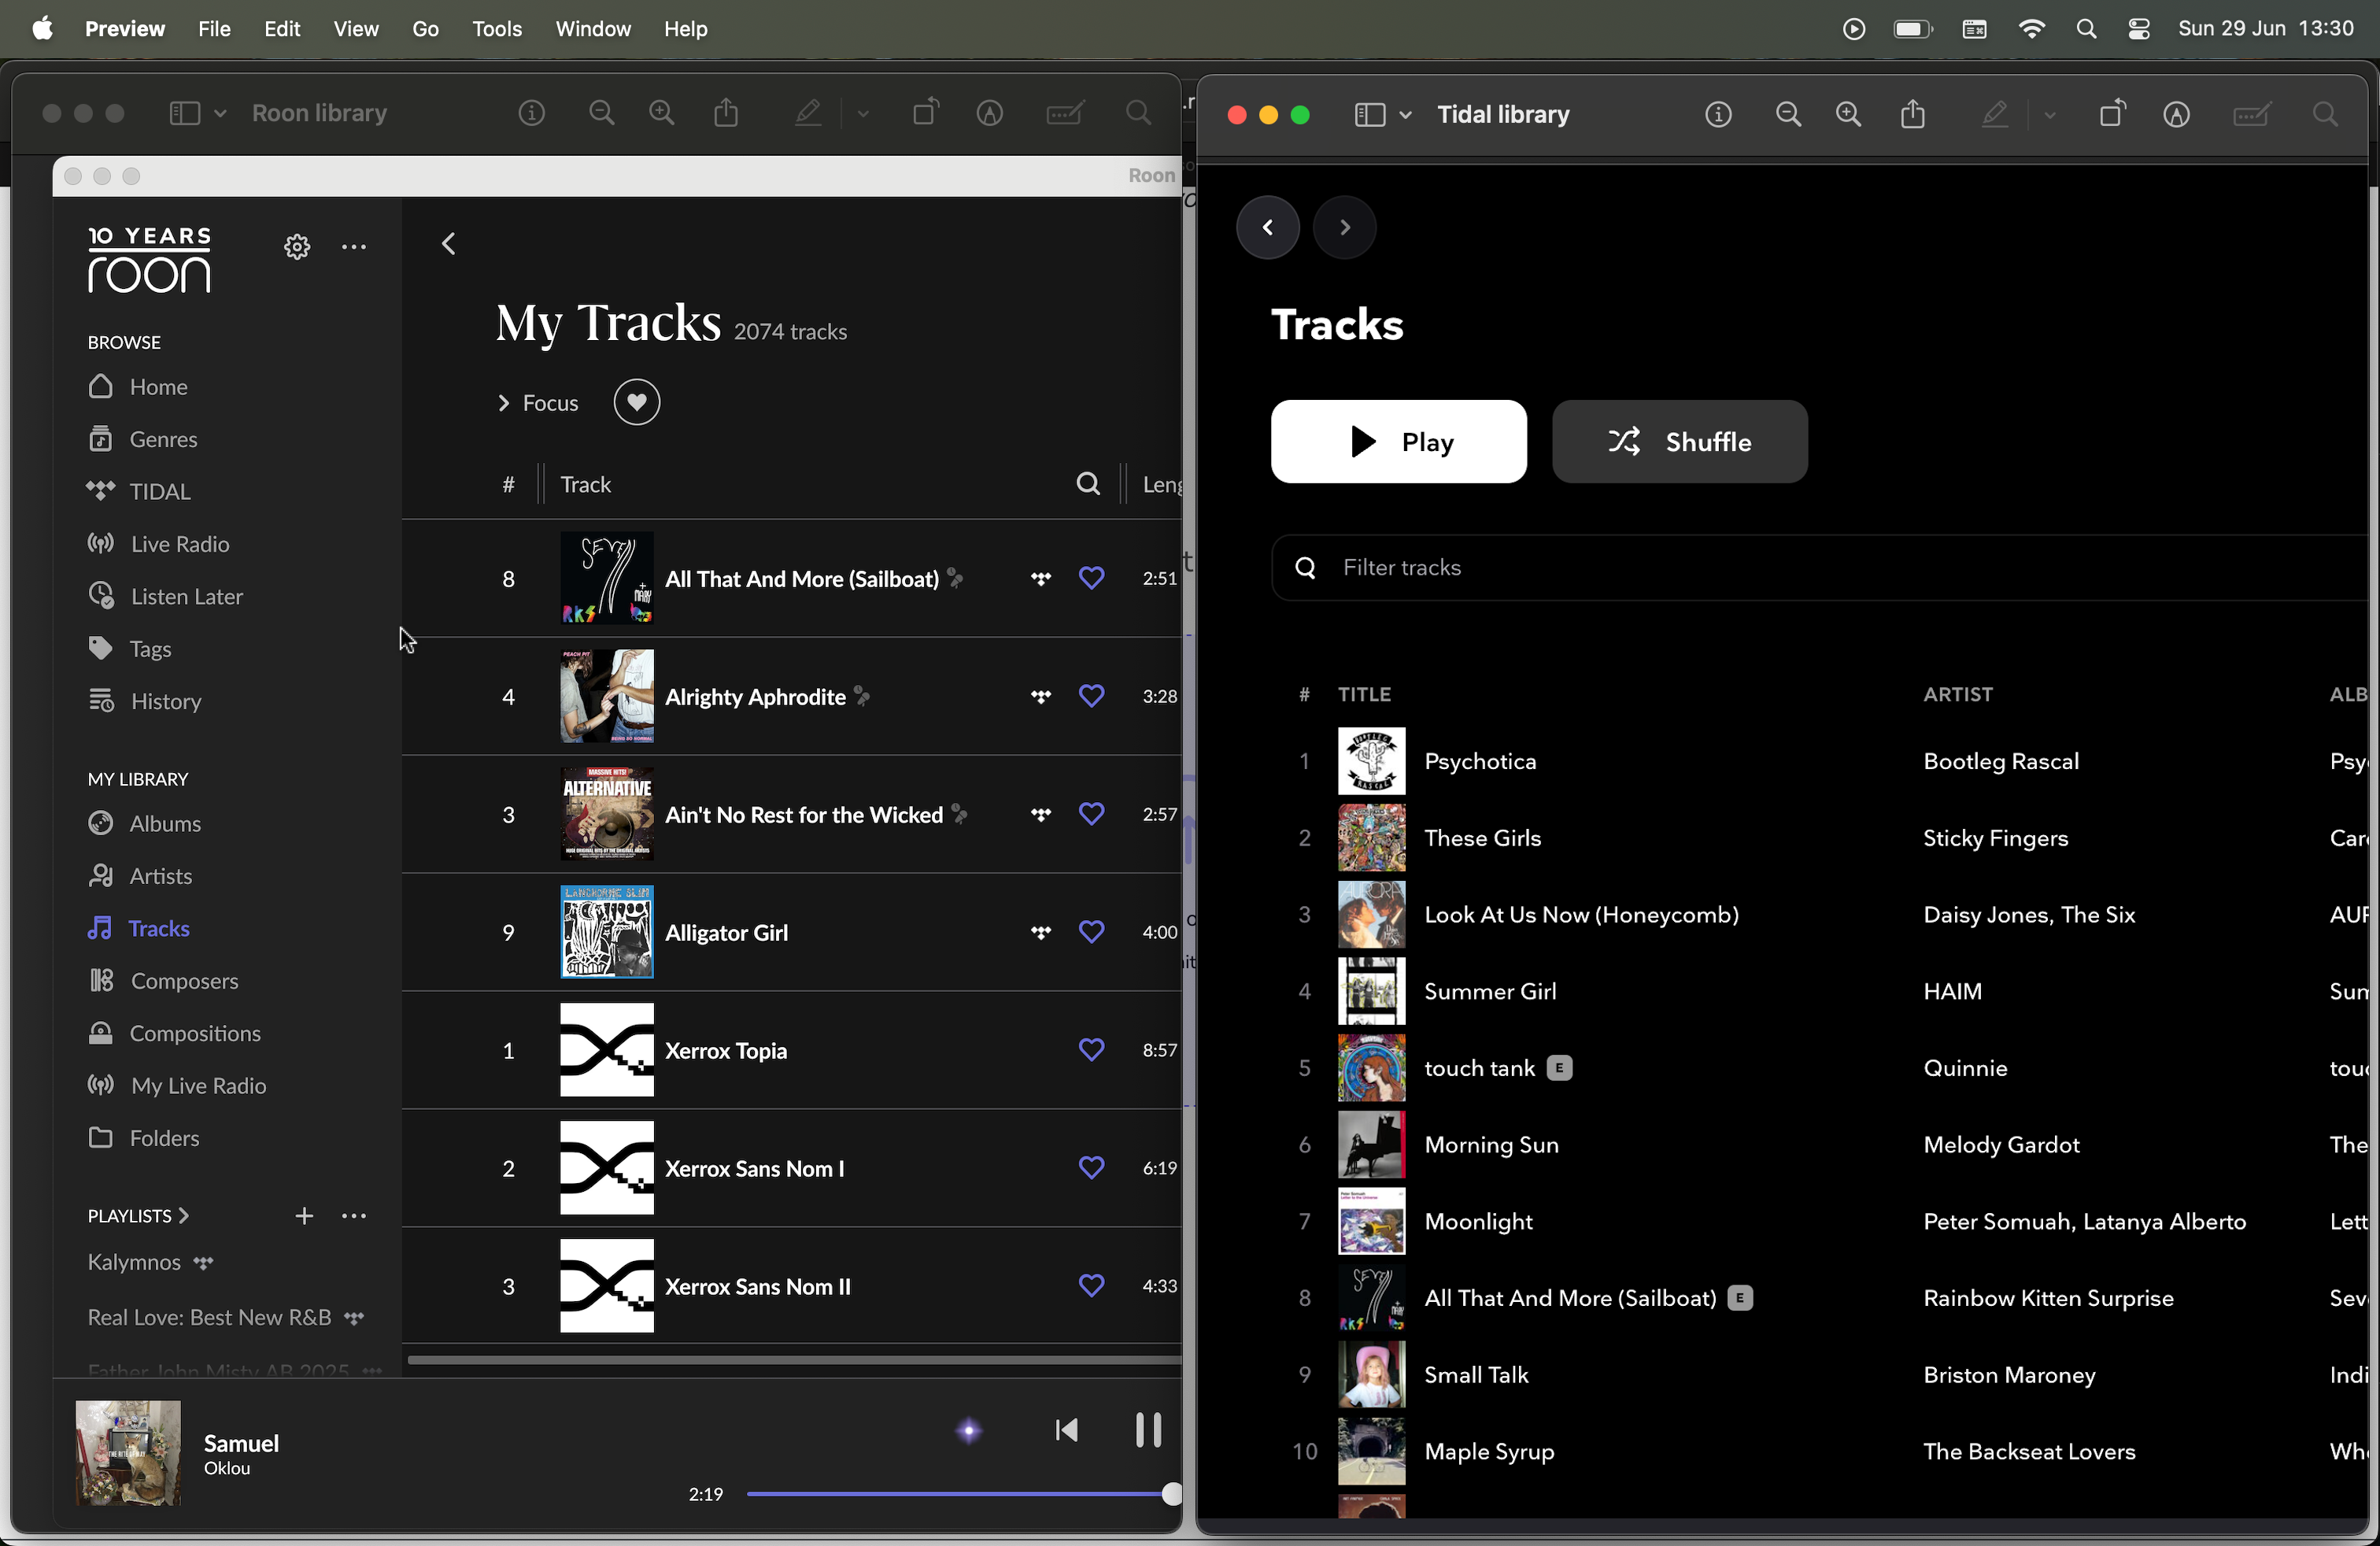
Task: Open playlists more options ellipsis
Action: [354, 1216]
